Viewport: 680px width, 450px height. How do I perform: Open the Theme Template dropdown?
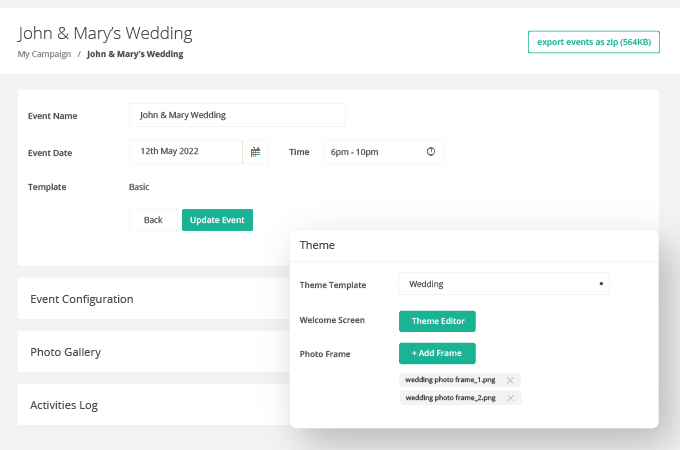pos(504,284)
